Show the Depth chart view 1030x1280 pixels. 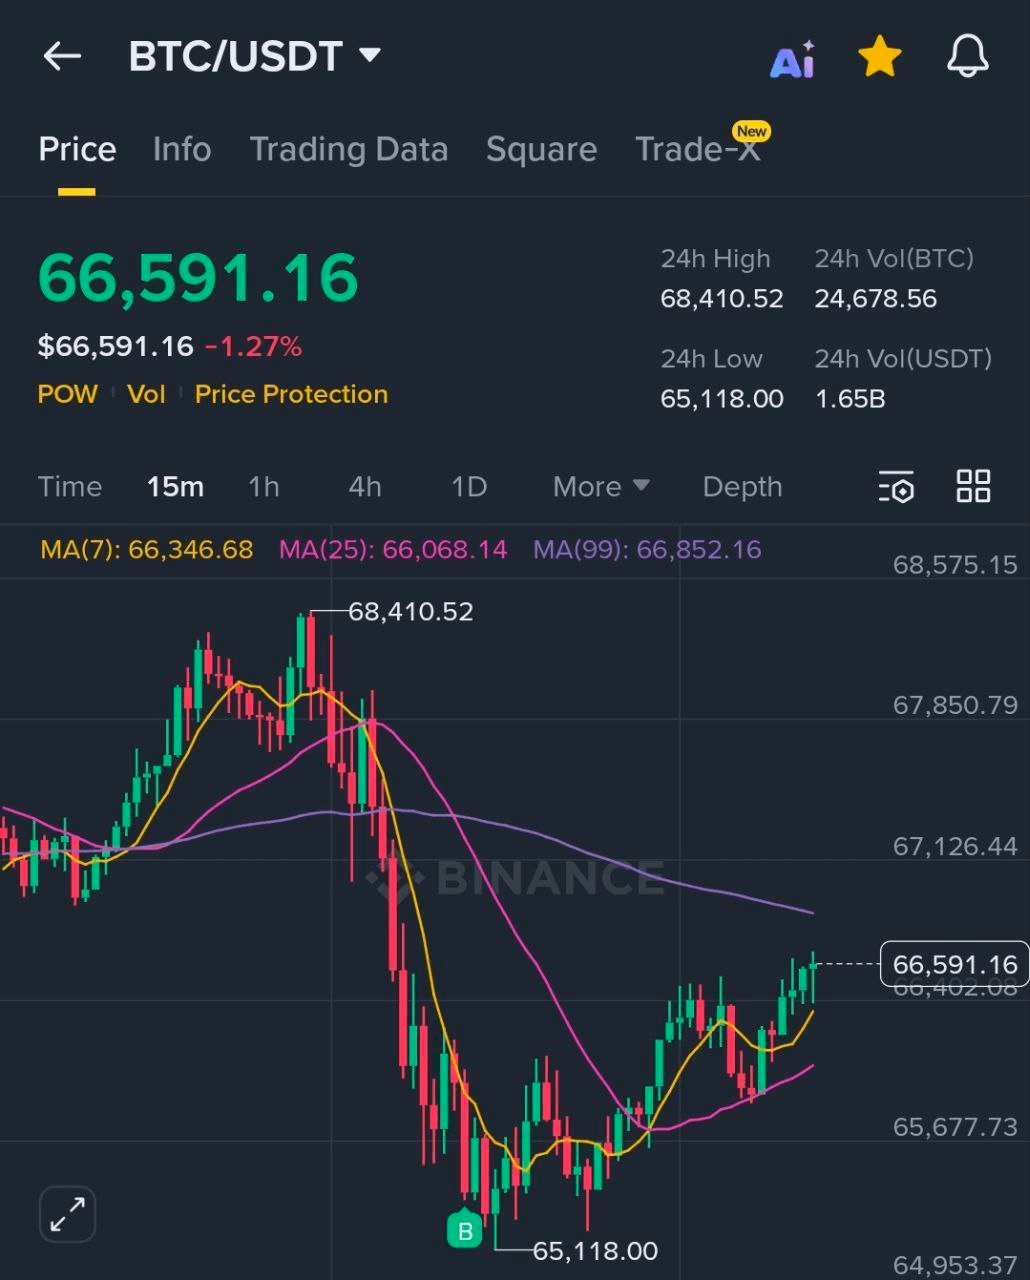742,487
